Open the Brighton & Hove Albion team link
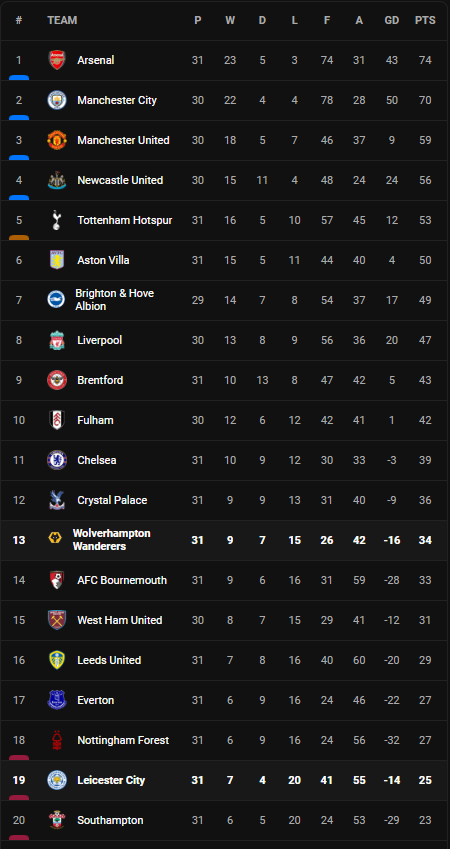The image size is (450, 849). [x=114, y=300]
